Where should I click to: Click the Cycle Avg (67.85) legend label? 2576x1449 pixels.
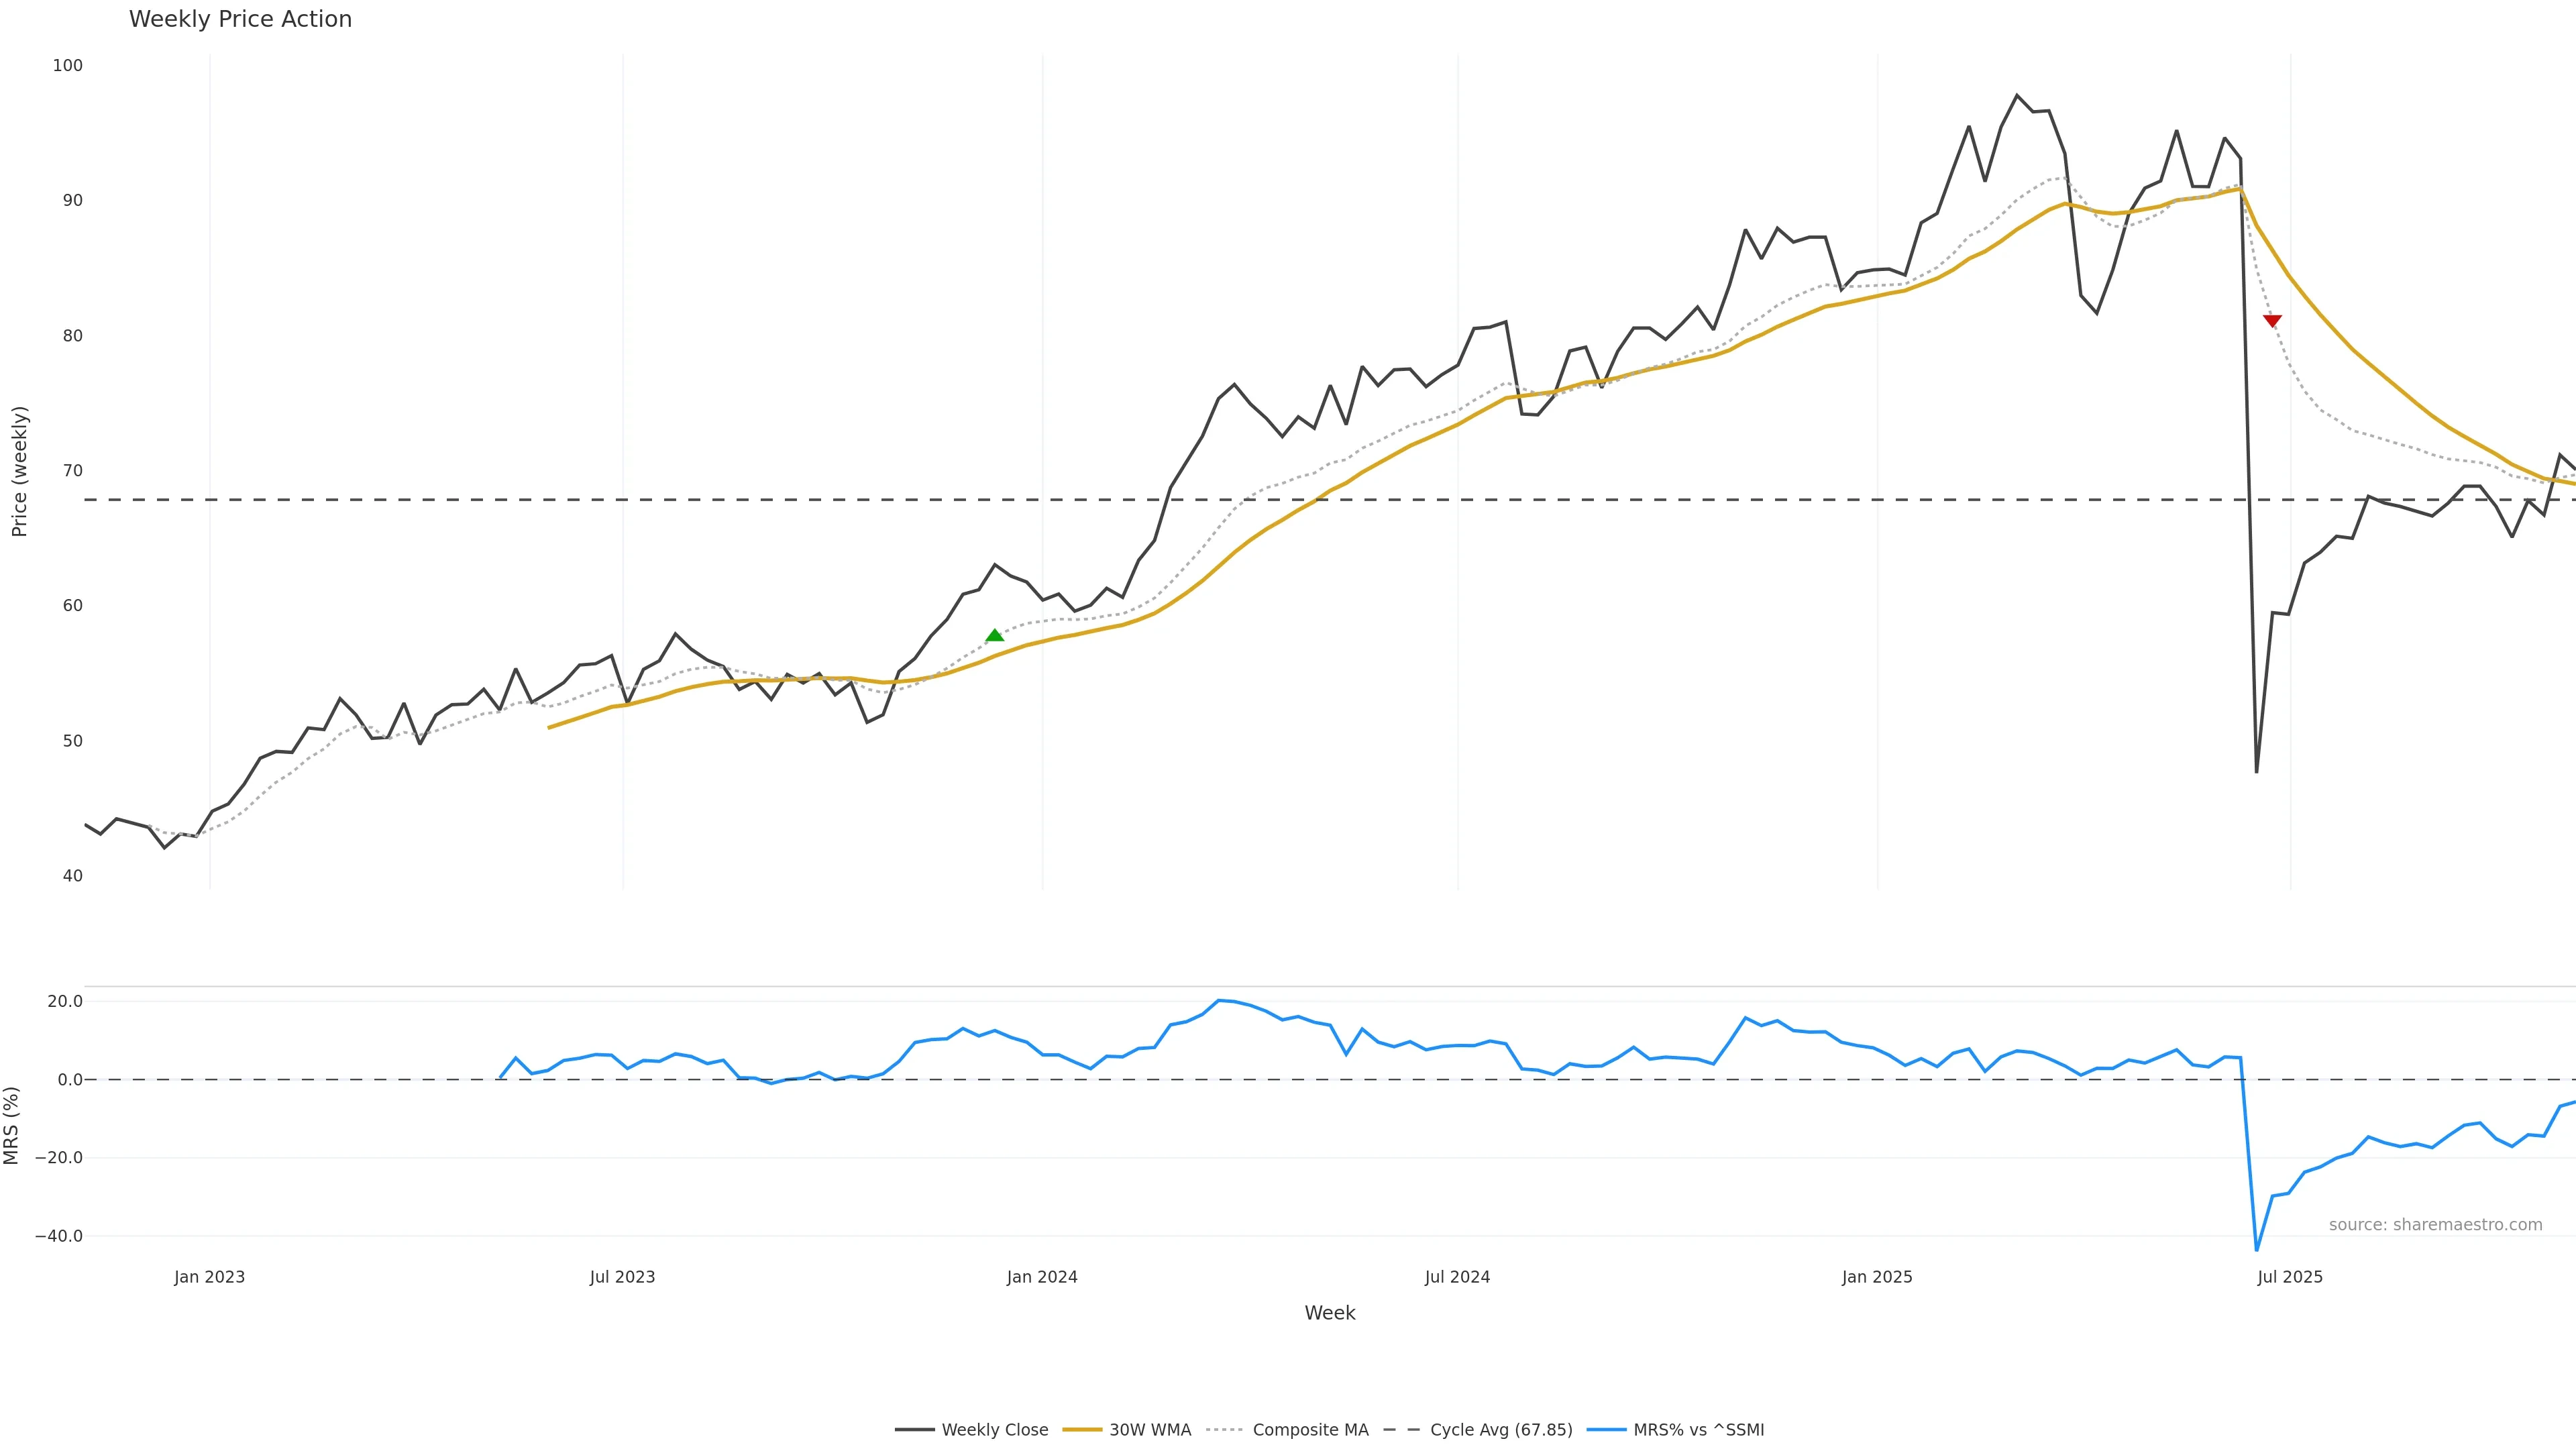[x=1500, y=1430]
